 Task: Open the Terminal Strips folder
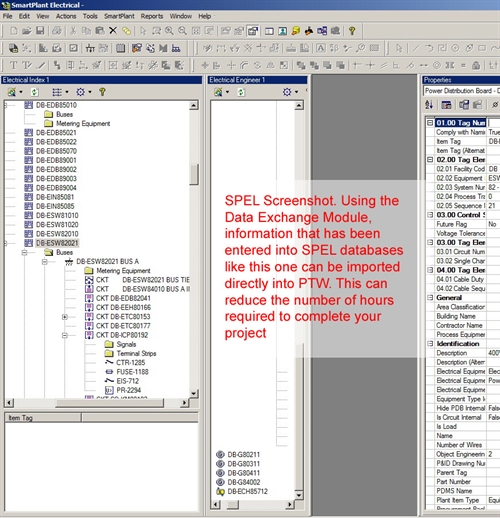tap(136, 353)
